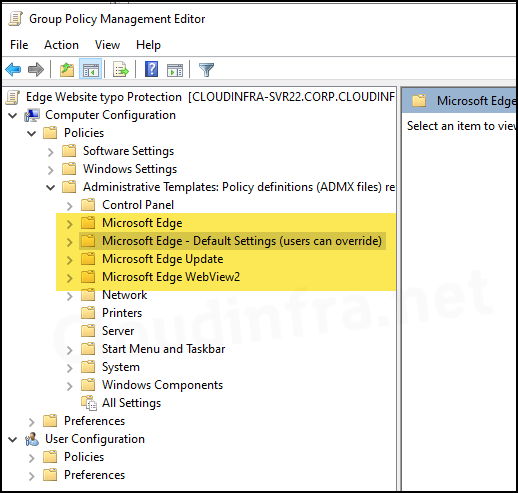Viewport: 518px width, 493px height.
Task: Click the Windows Components folder icon
Action: pyautogui.click(x=88, y=385)
